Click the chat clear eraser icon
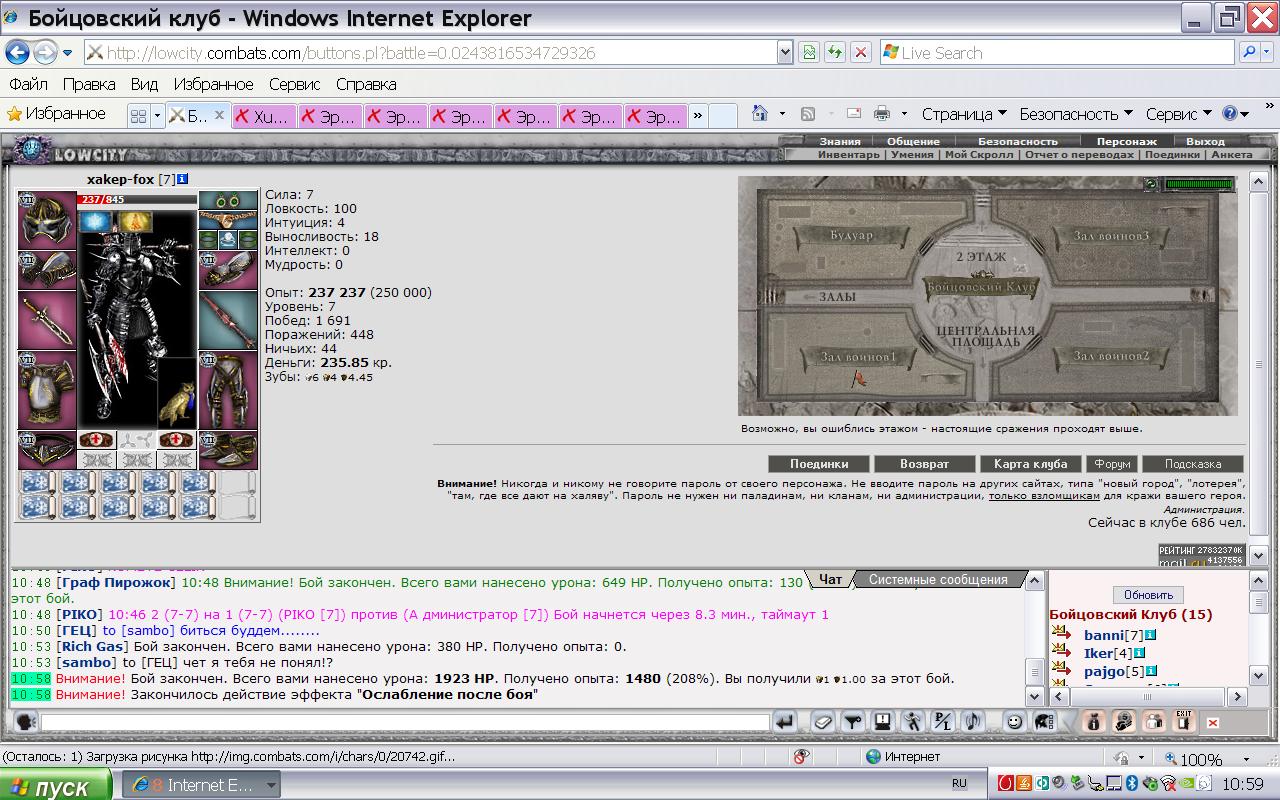This screenshot has width=1280, height=800. coord(822,721)
